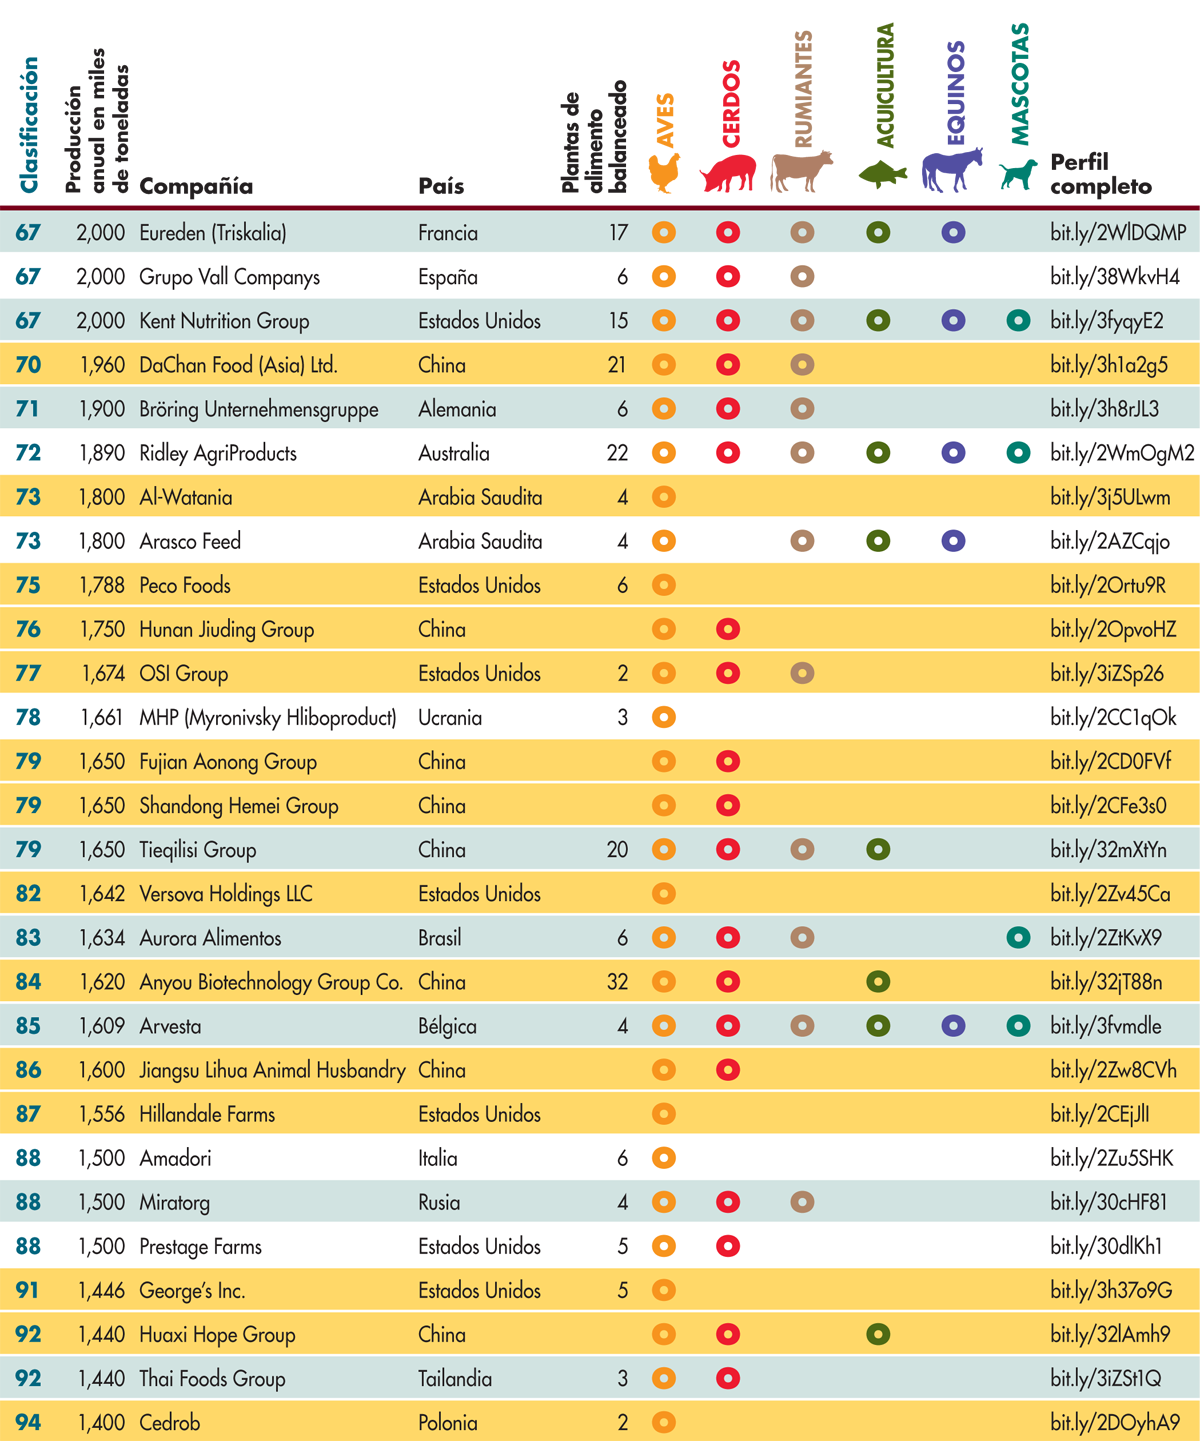Click the cerdos marker for Hunan Jiuding Group

[x=728, y=629]
